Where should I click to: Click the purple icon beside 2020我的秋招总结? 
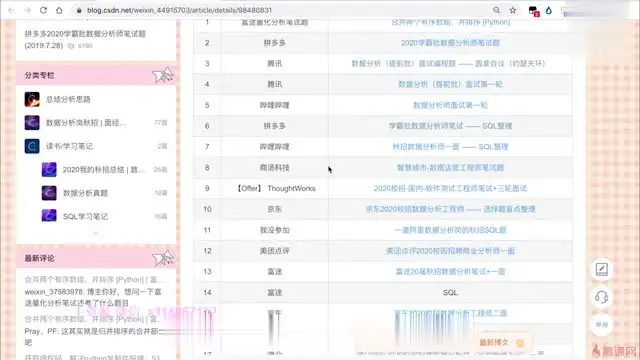point(49,169)
